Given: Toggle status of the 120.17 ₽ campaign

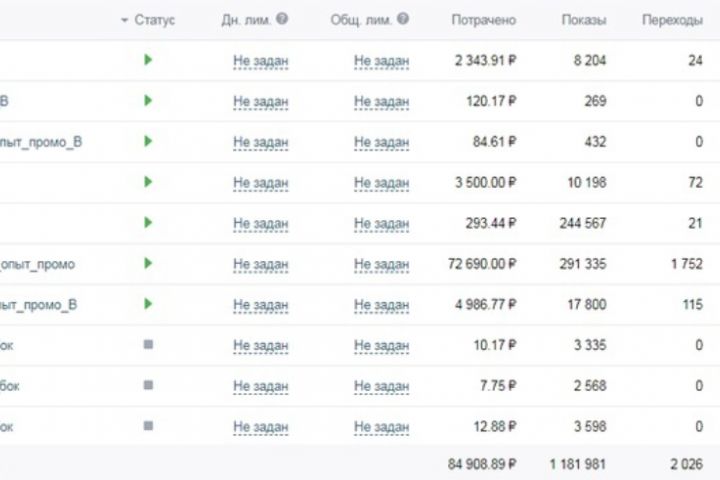Looking at the screenshot, I should (148, 101).
